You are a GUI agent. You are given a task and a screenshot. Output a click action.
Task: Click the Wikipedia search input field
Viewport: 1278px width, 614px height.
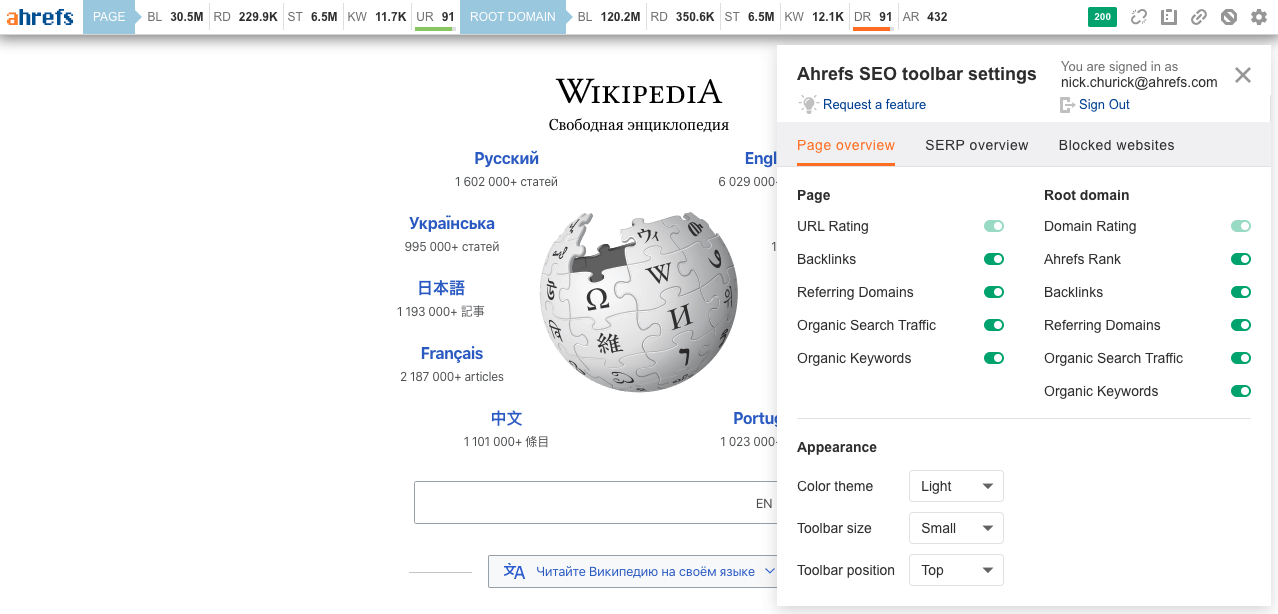click(x=600, y=502)
